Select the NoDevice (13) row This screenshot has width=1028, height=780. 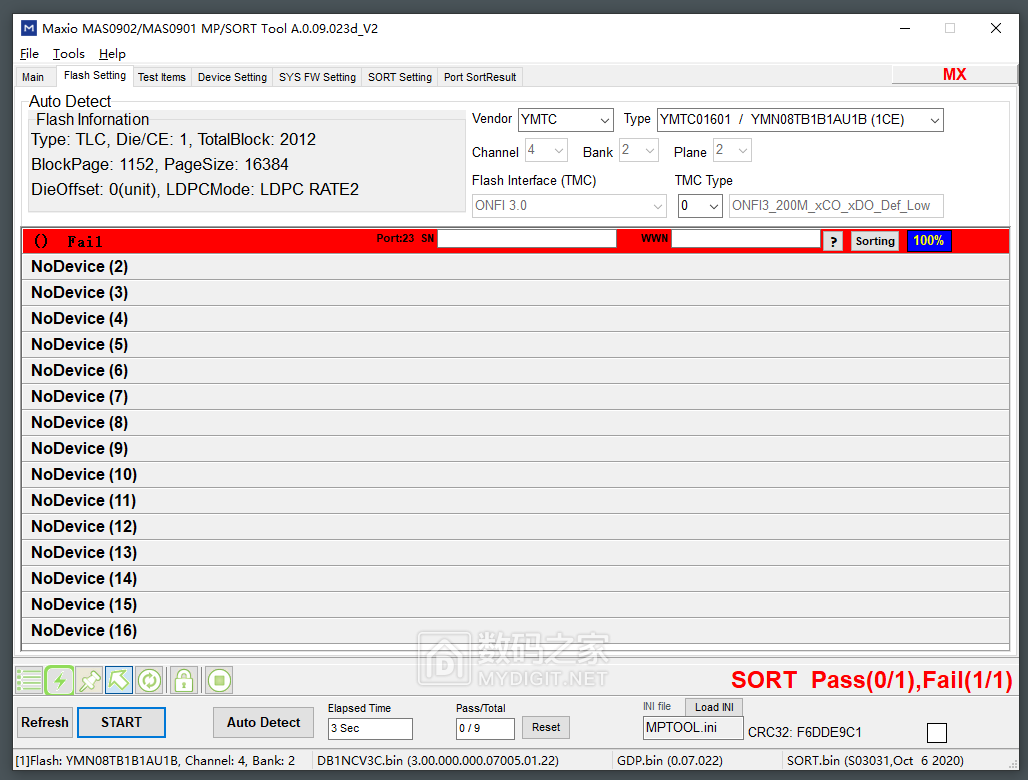515,553
